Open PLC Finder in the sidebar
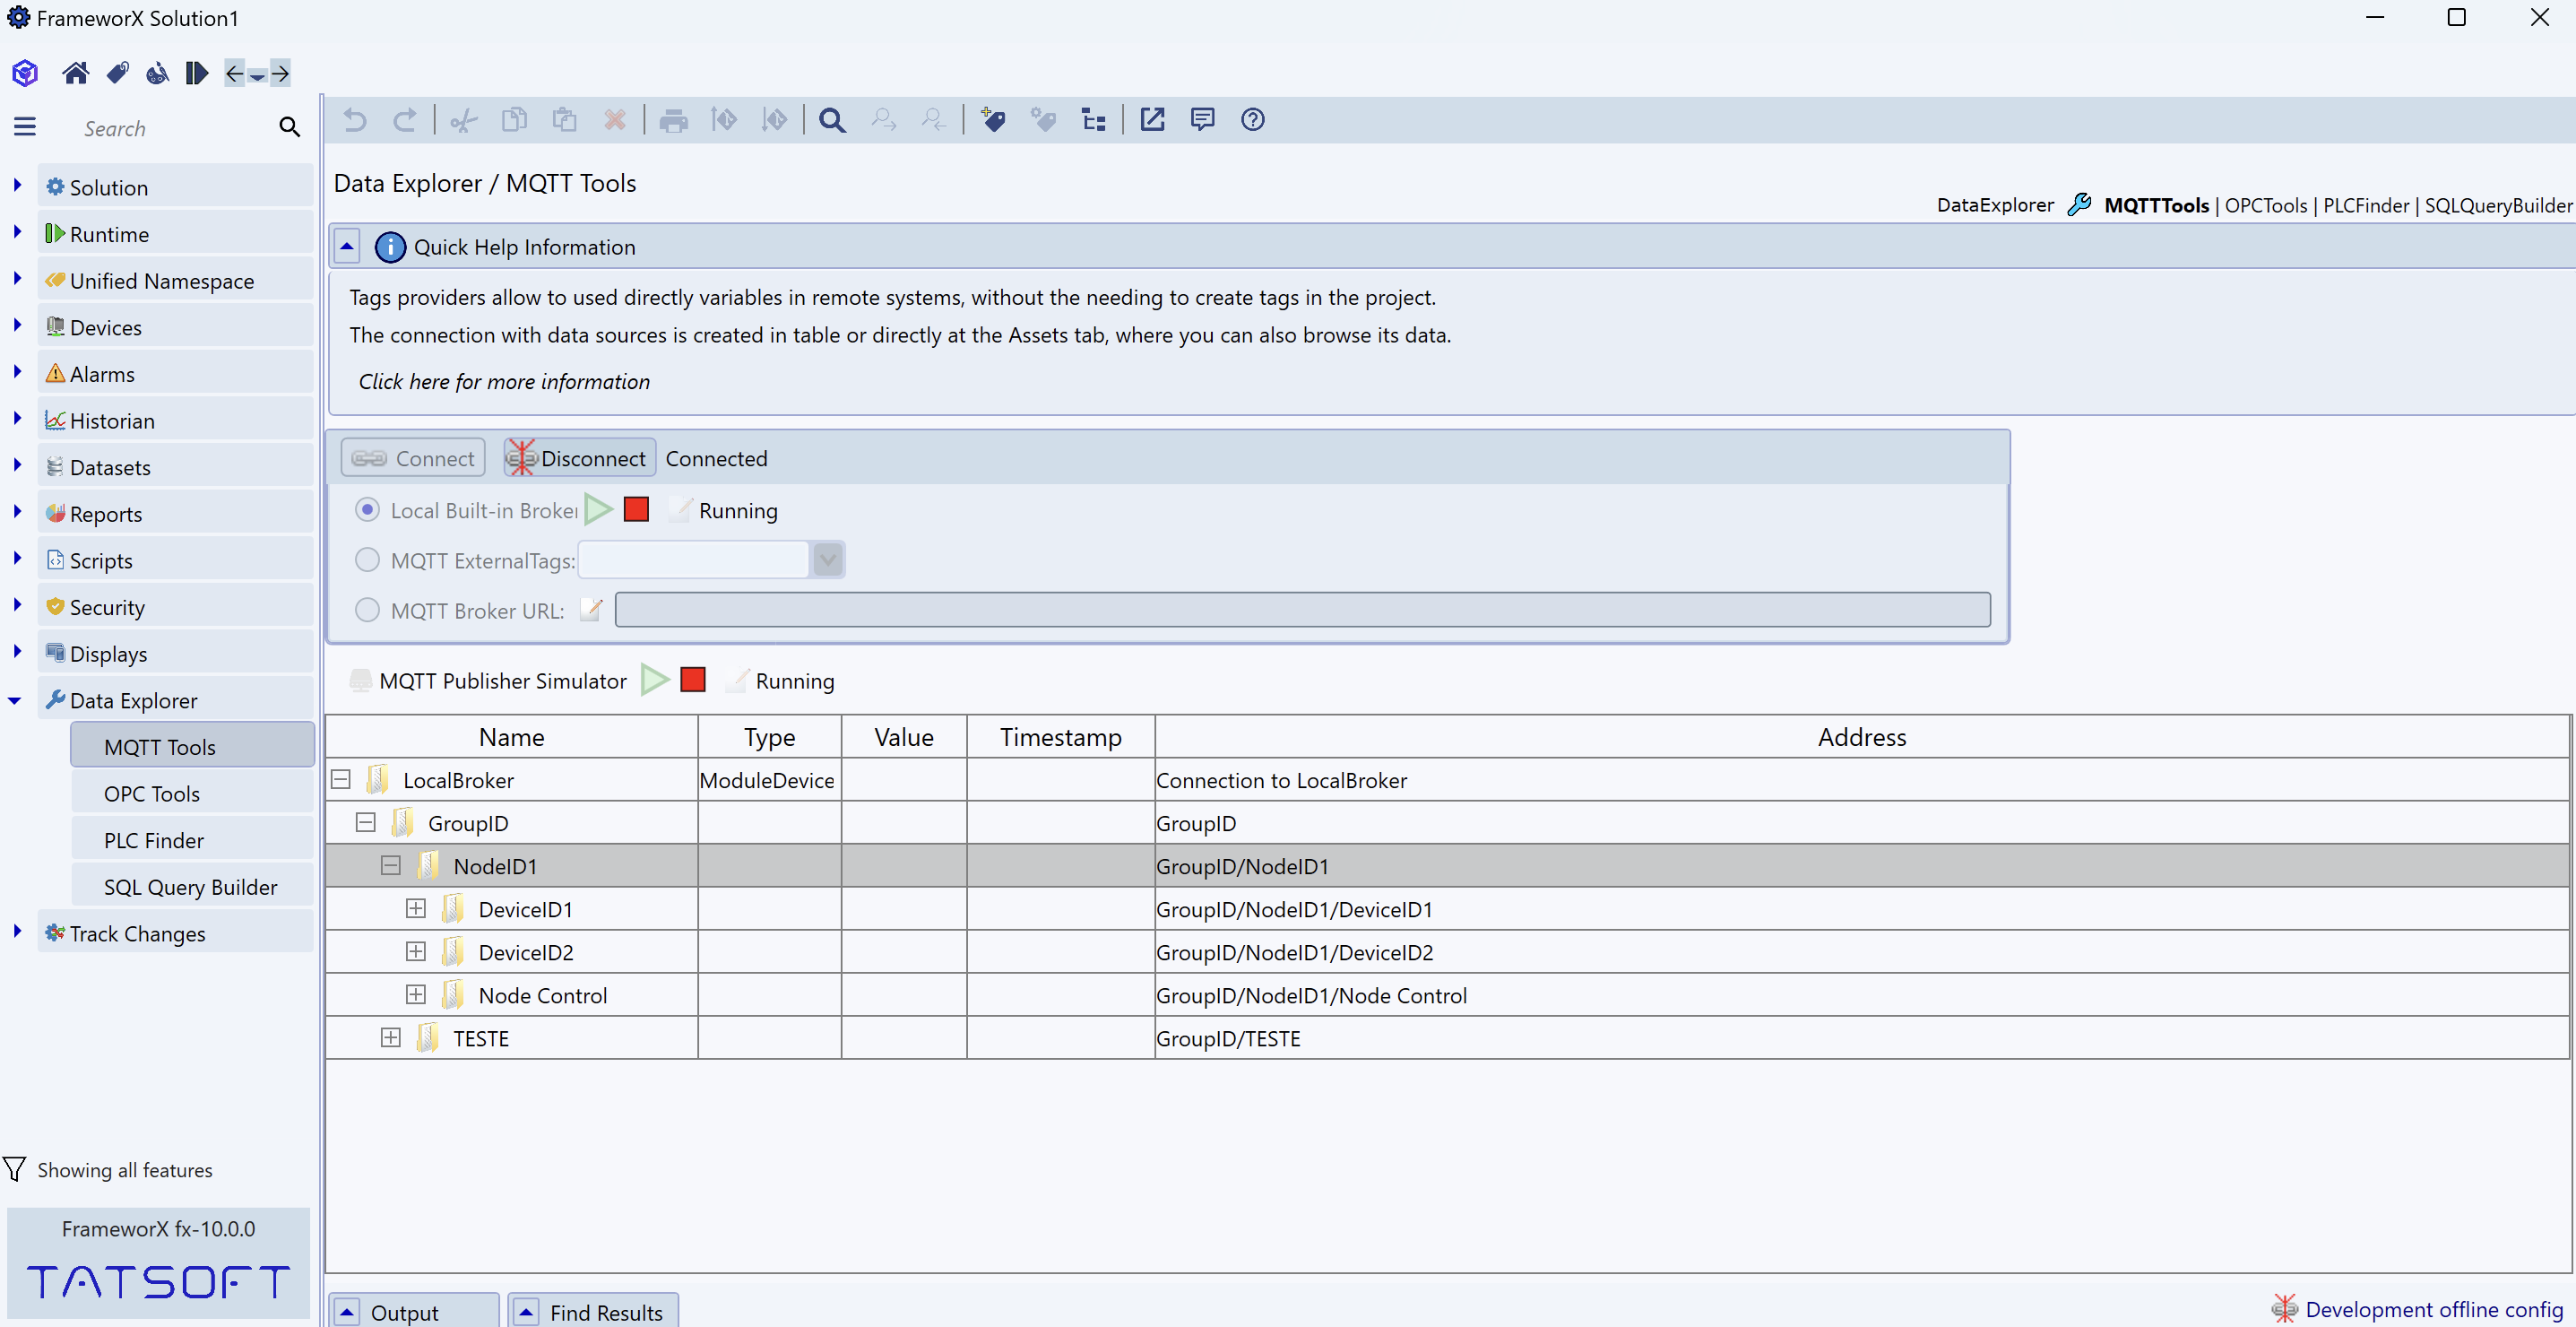This screenshot has width=2576, height=1327. click(192, 841)
